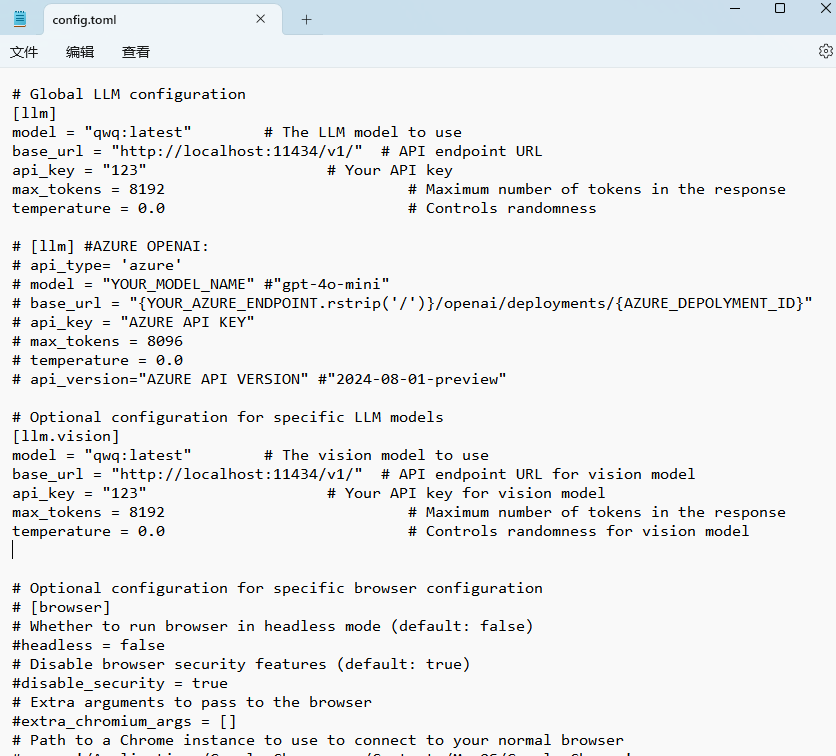Viewport: 836px width, 756px height.
Task: Click the '# [browser]' line
Action: (x=61, y=607)
